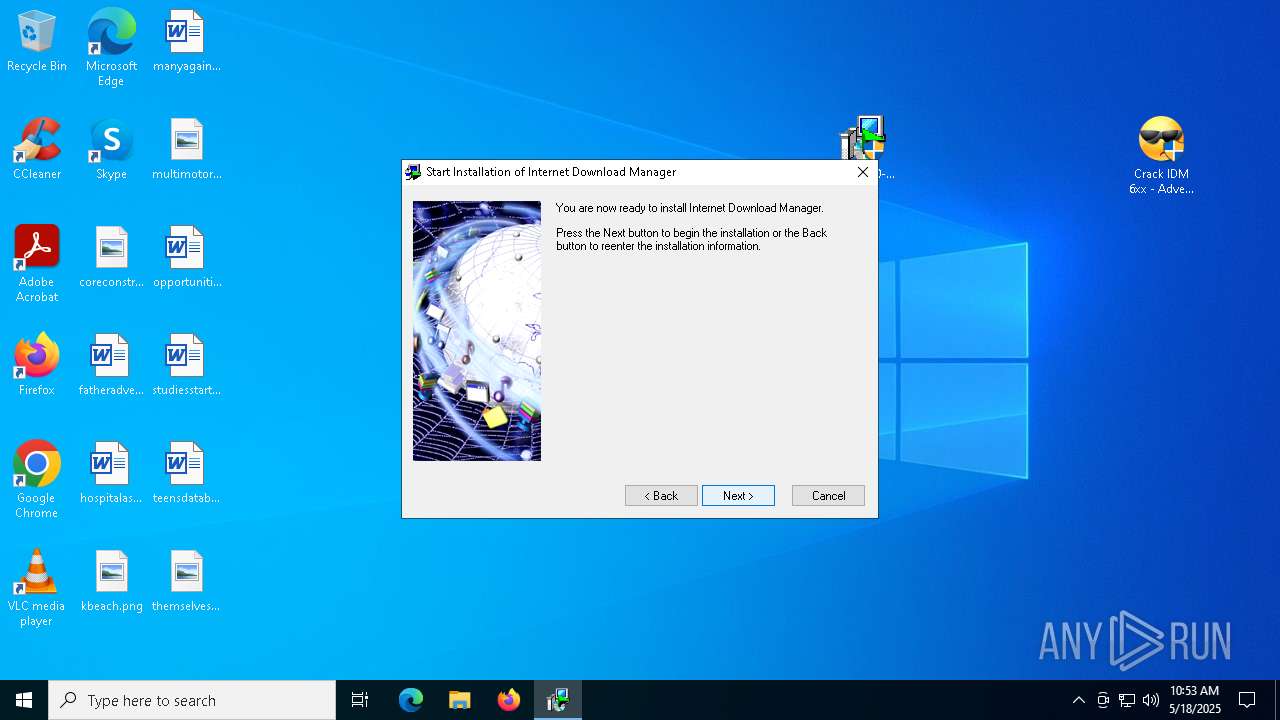Select the studiesstart Word document icon

[186, 366]
